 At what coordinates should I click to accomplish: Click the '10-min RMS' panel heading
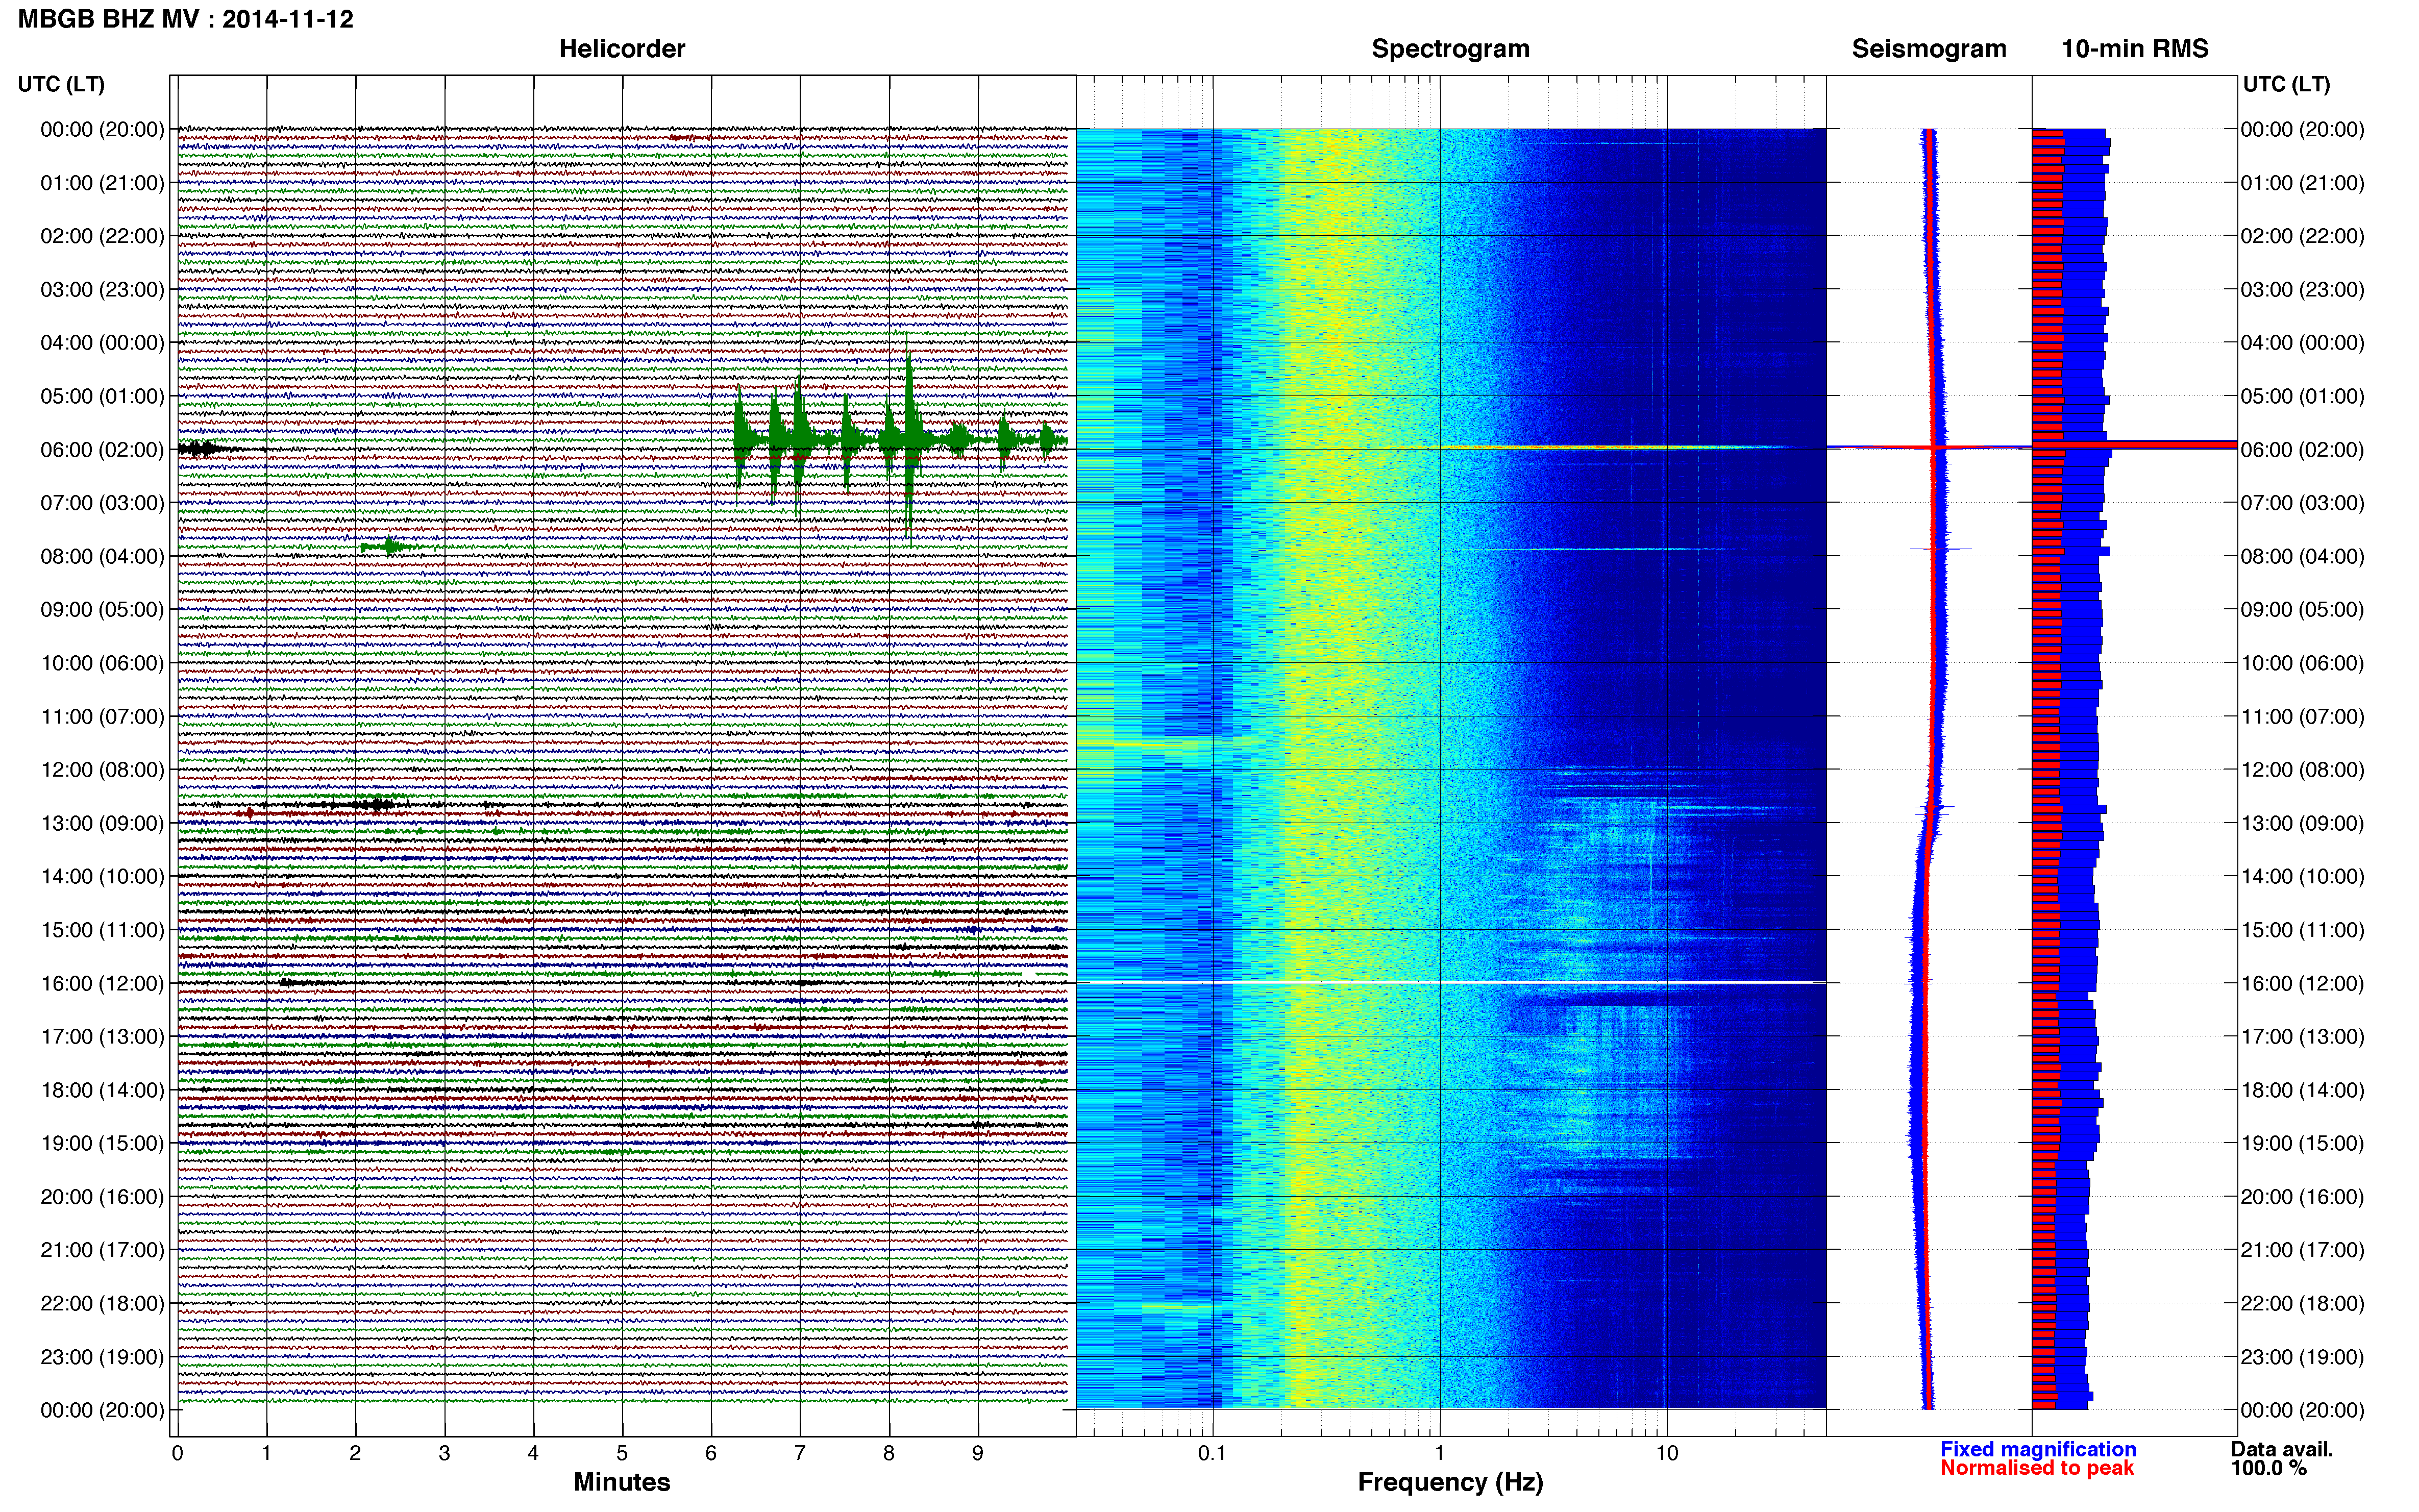click(2134, 49)
